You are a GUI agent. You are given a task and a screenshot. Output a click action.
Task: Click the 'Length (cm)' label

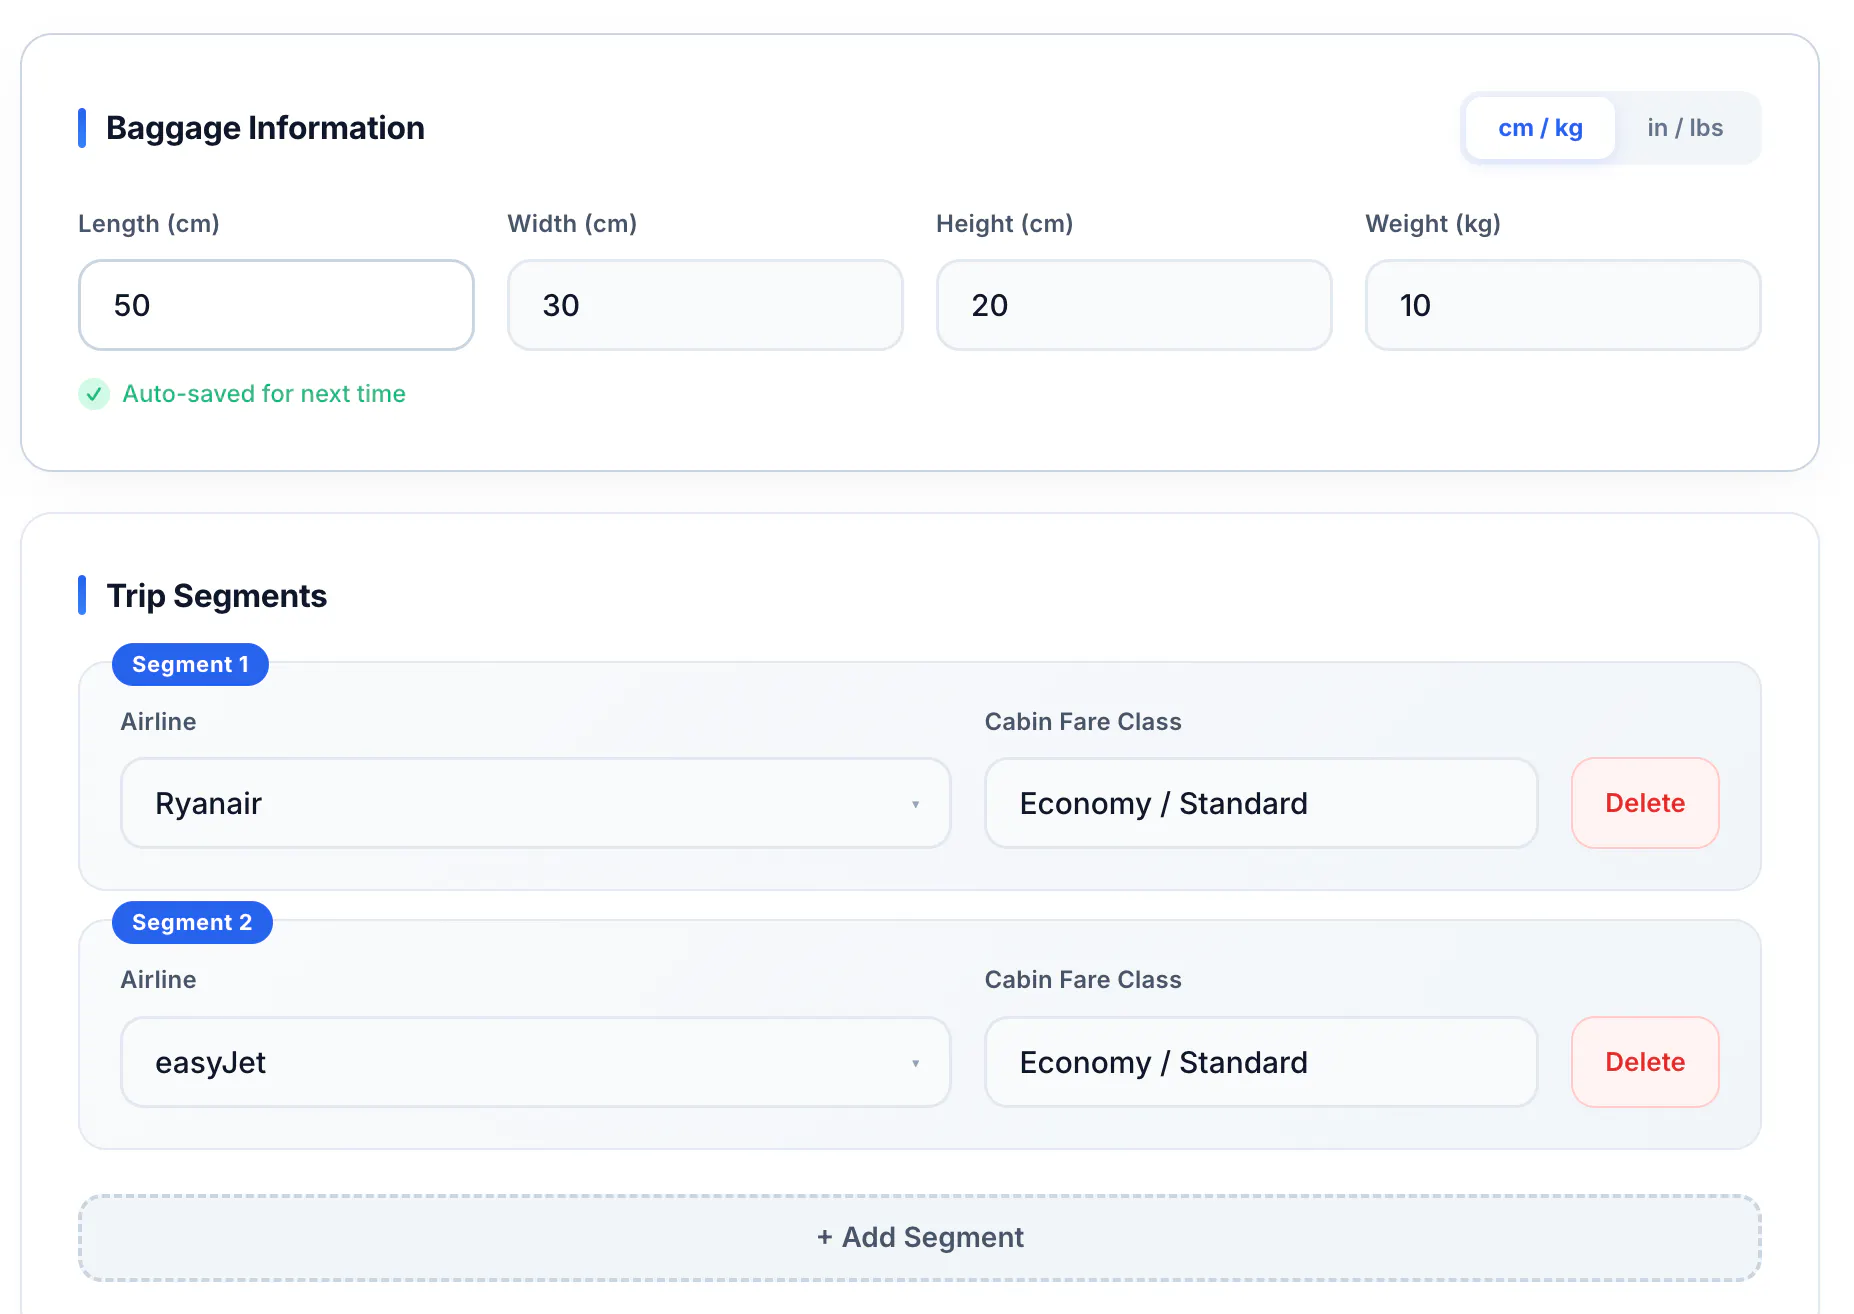point(149,224)
